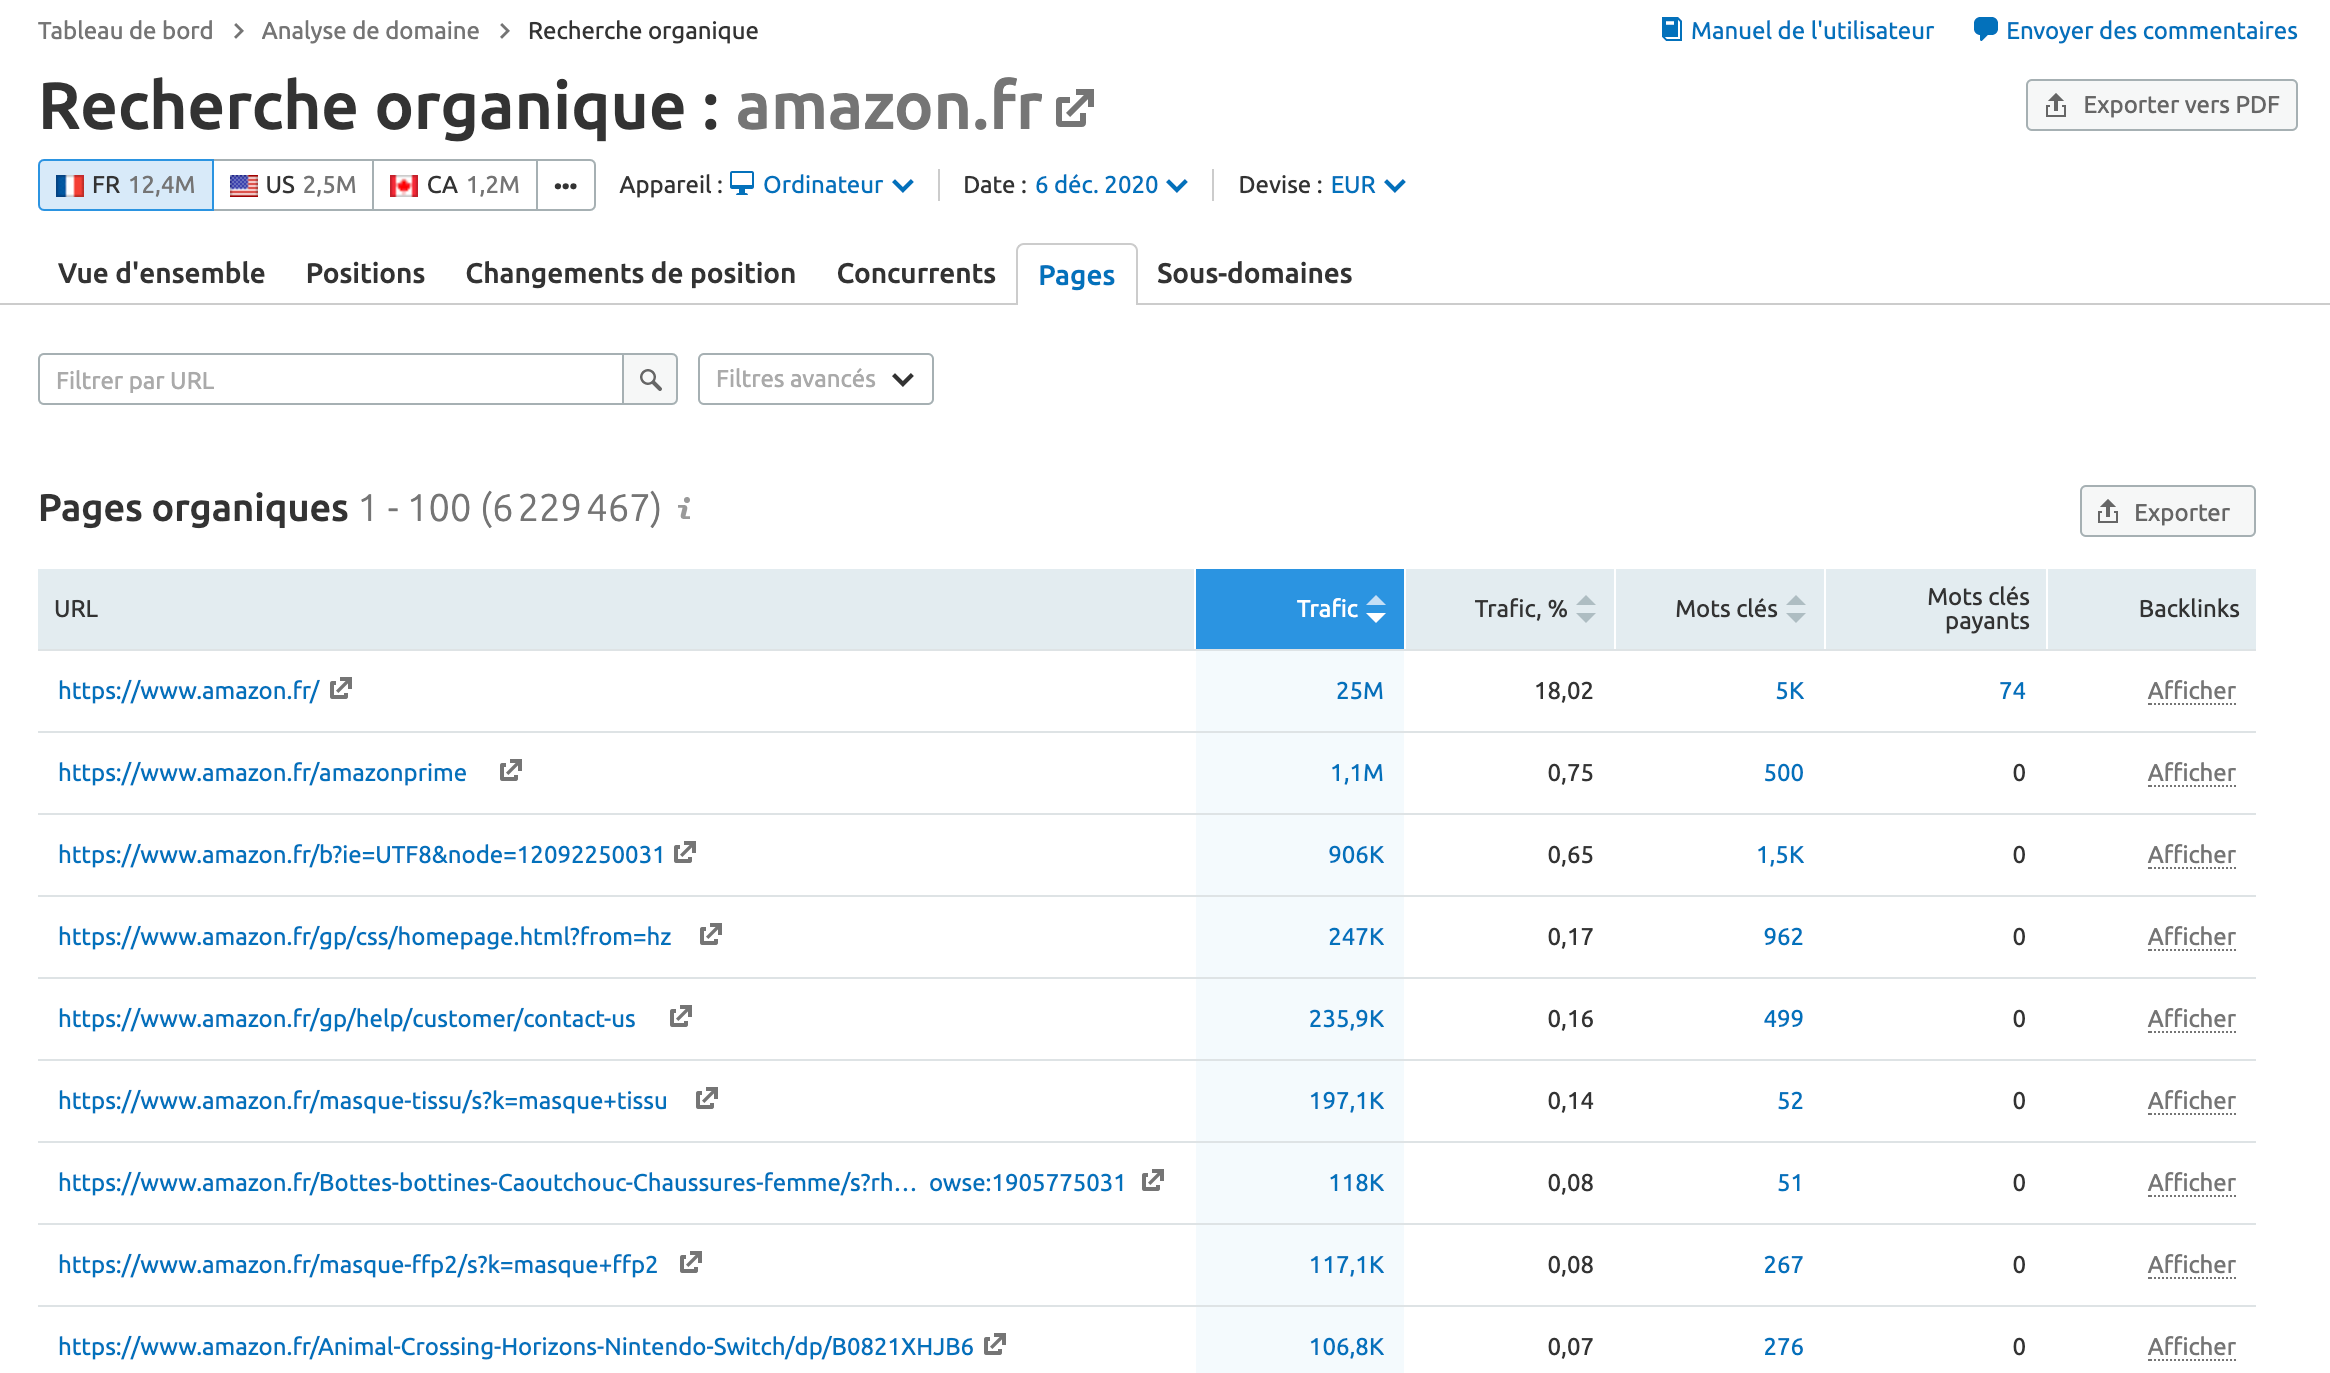Show backlinks Afficher for amazonprime row

pos(2191,772)
